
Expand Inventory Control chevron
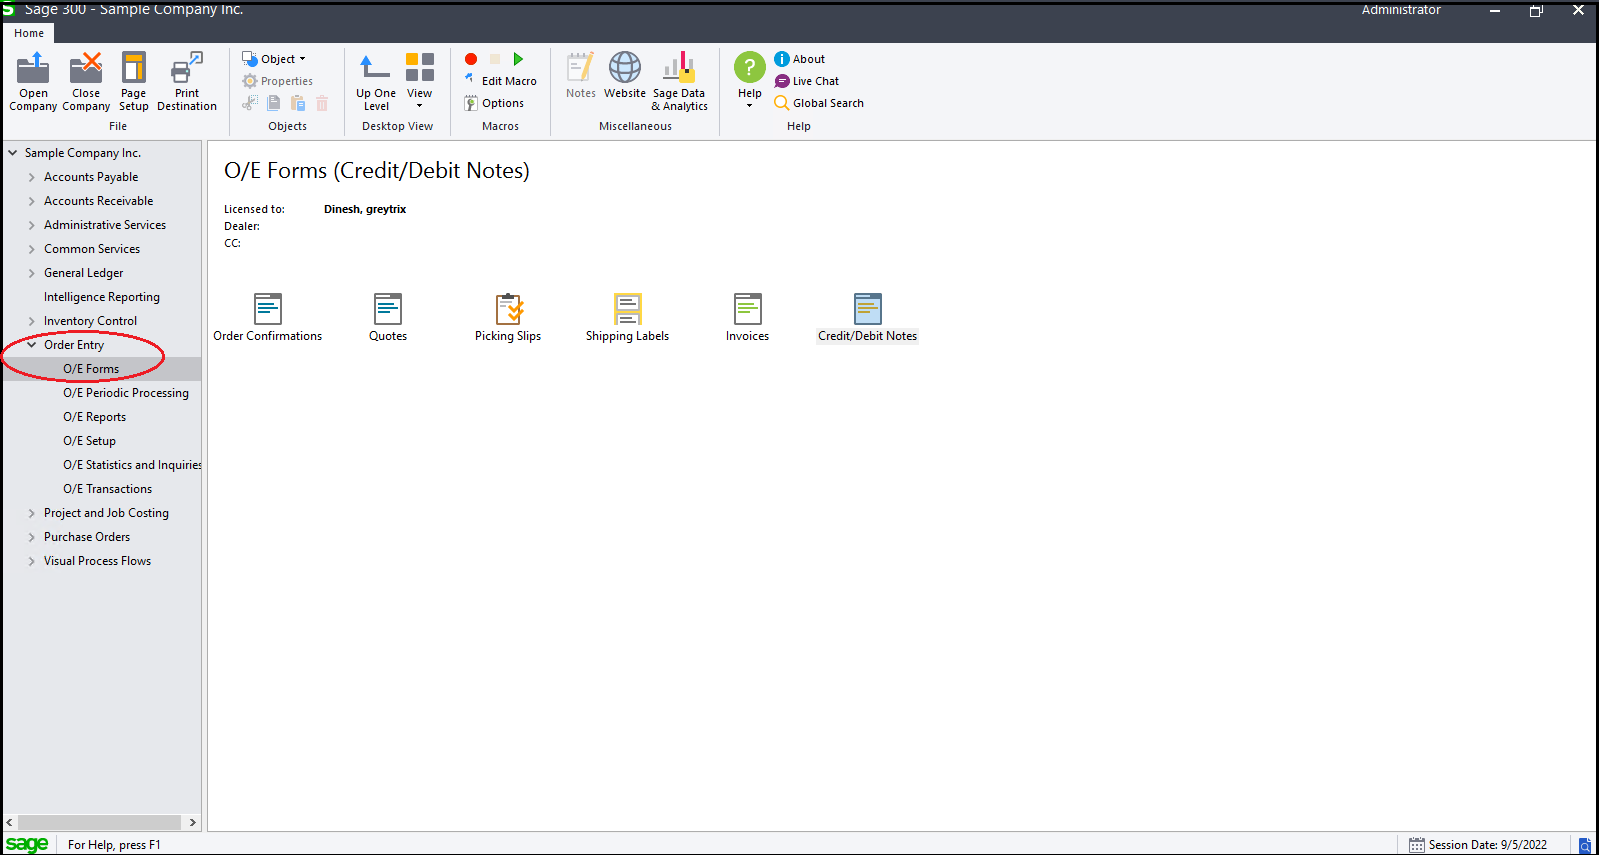(x=32, y=321)
